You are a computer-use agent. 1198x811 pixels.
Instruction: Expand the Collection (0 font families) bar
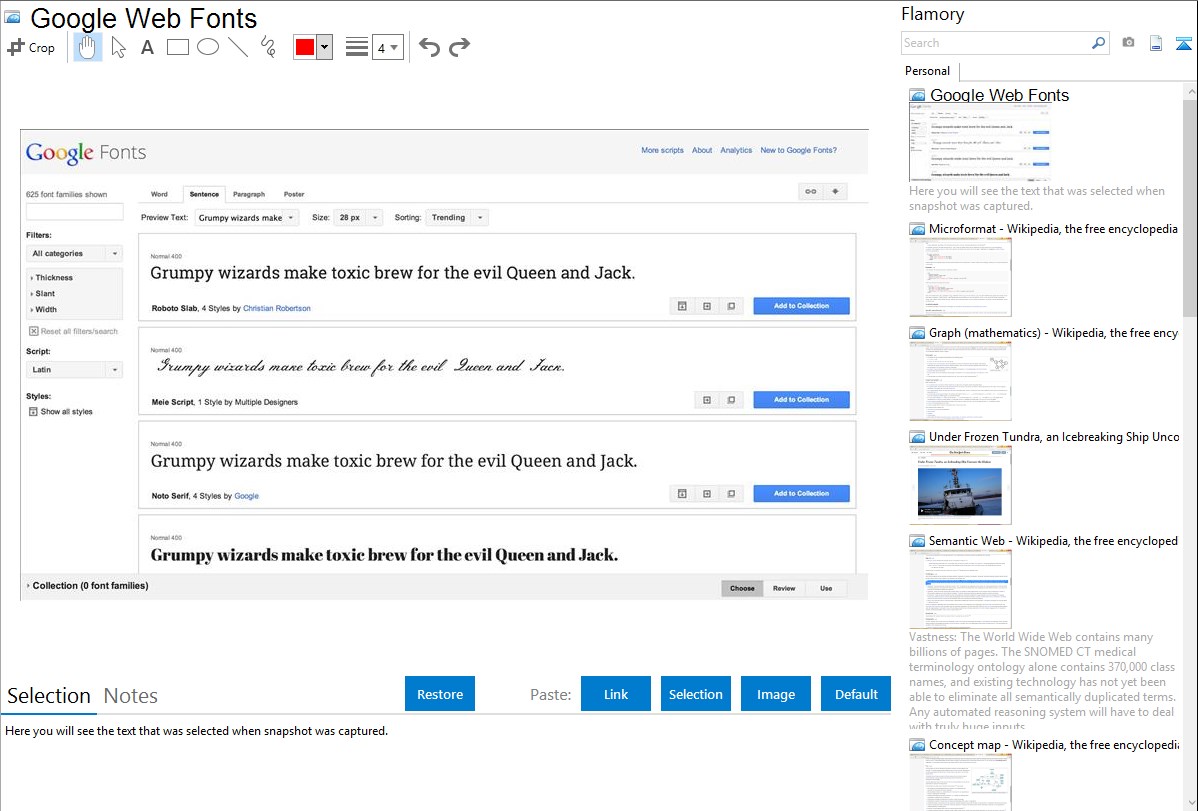87,586
